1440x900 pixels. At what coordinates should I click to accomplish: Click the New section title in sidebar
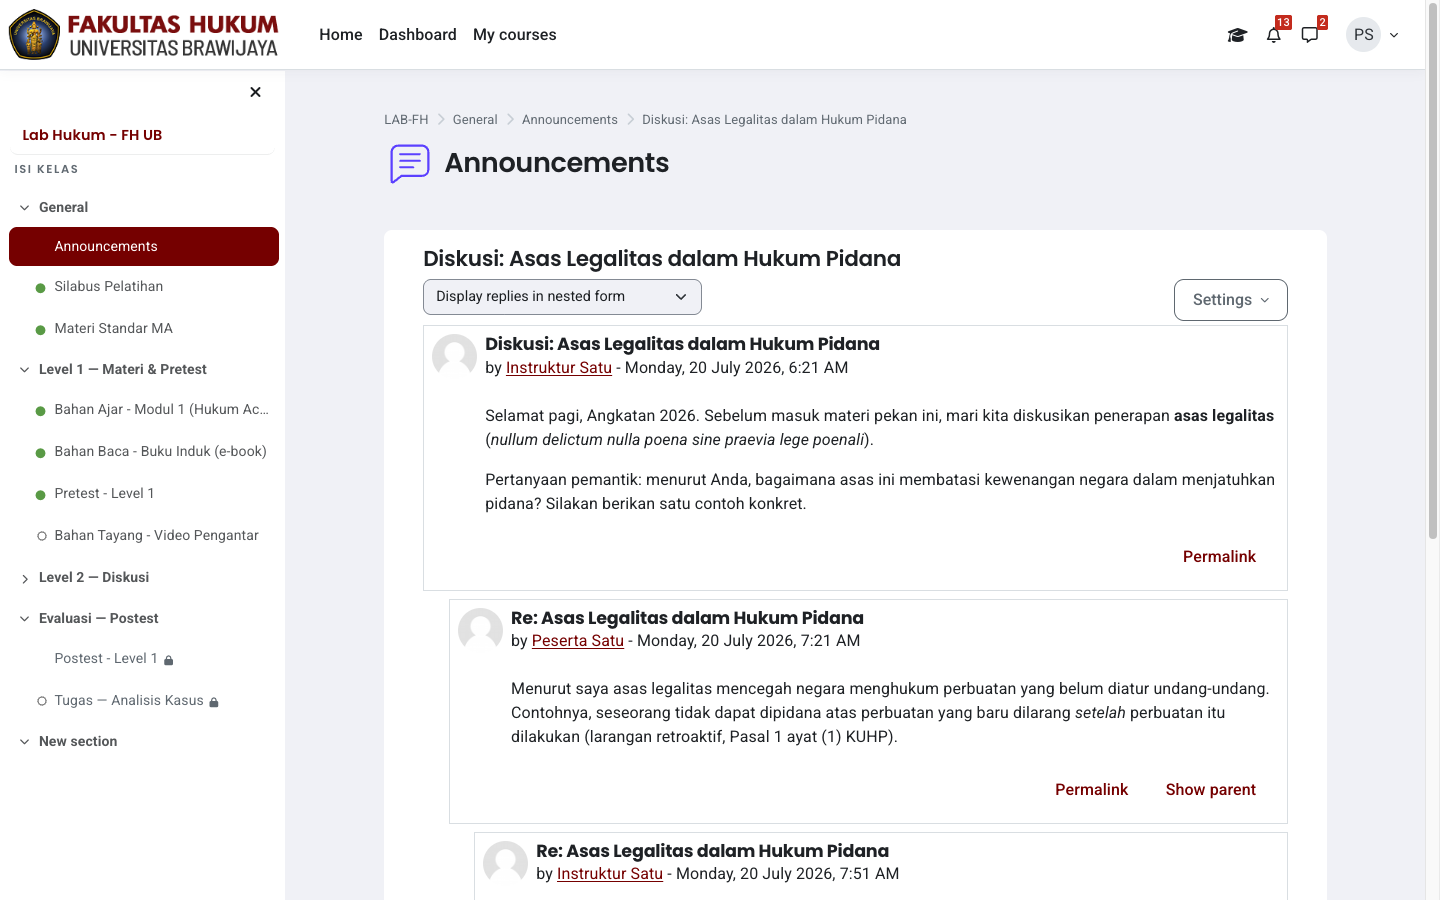pos(78,741)
